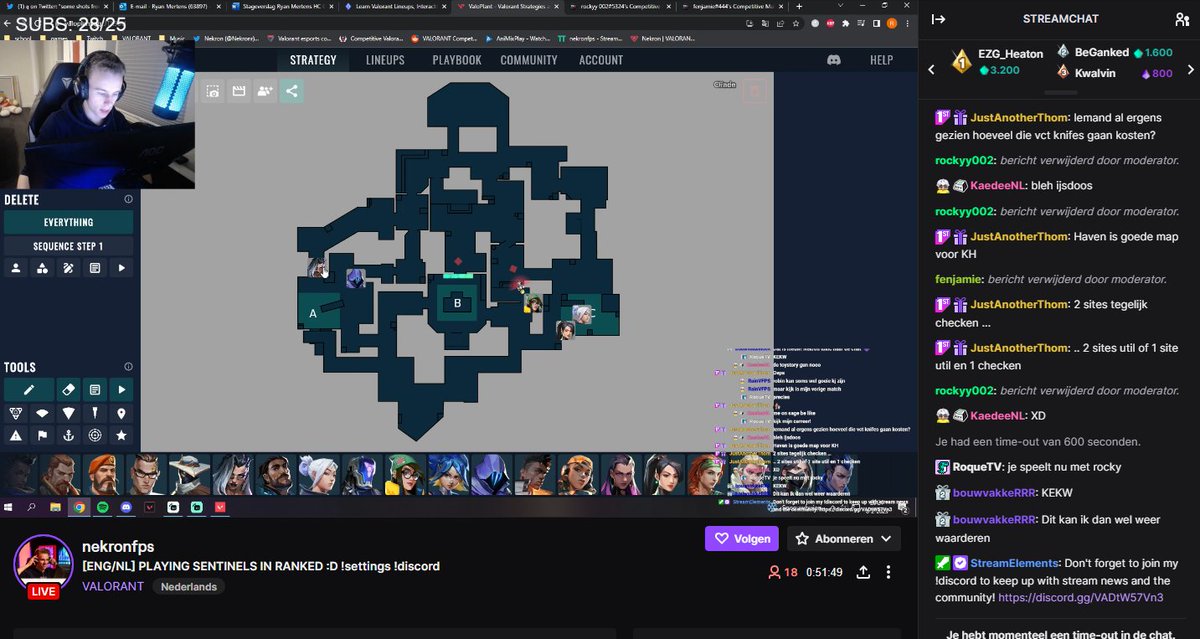Open a new browser tab with plus
This screenshot has width=1200, height=639.
pos(799,6)
